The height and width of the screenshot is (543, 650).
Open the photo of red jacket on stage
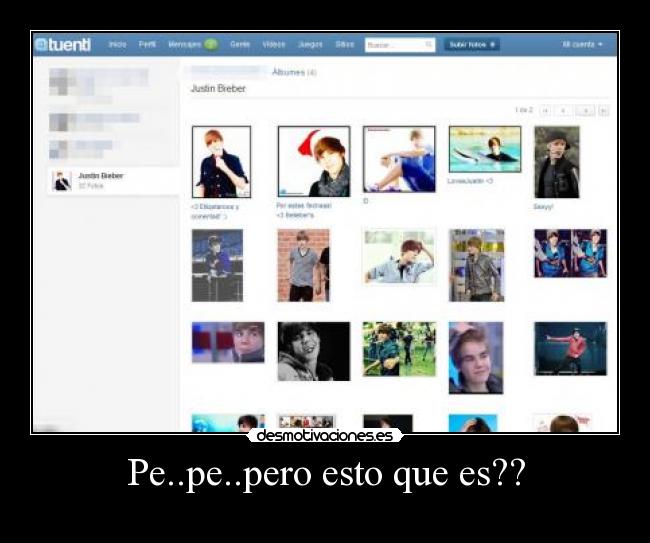coord(570,349)
